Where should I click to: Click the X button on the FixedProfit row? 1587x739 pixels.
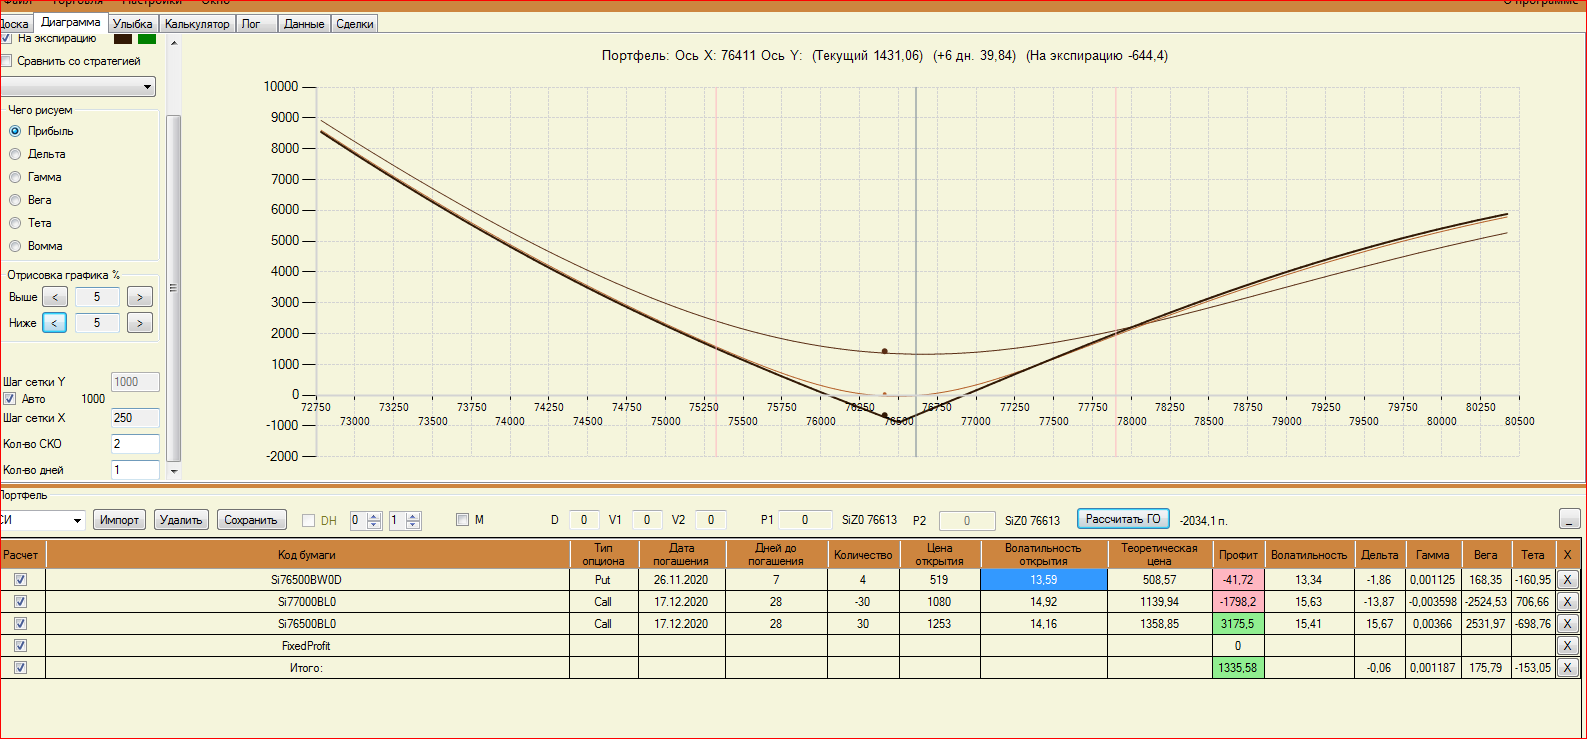pos(1567,646)
